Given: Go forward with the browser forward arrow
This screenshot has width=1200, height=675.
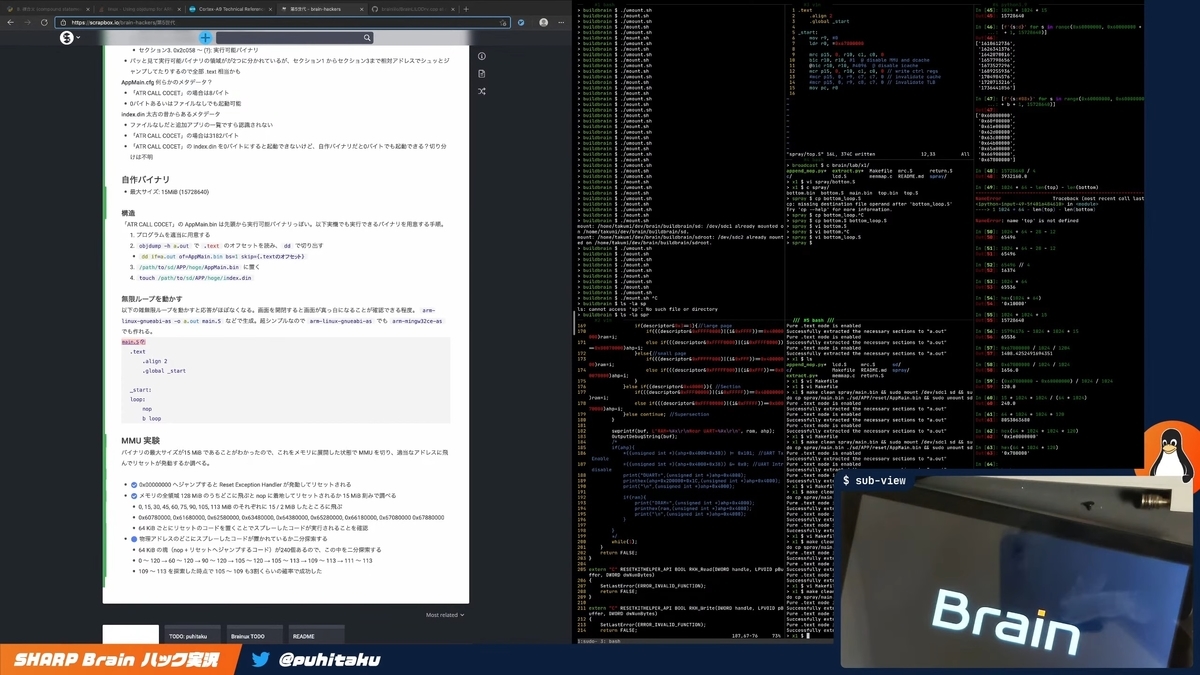Looking at the screenshot, I should point(27,22).
